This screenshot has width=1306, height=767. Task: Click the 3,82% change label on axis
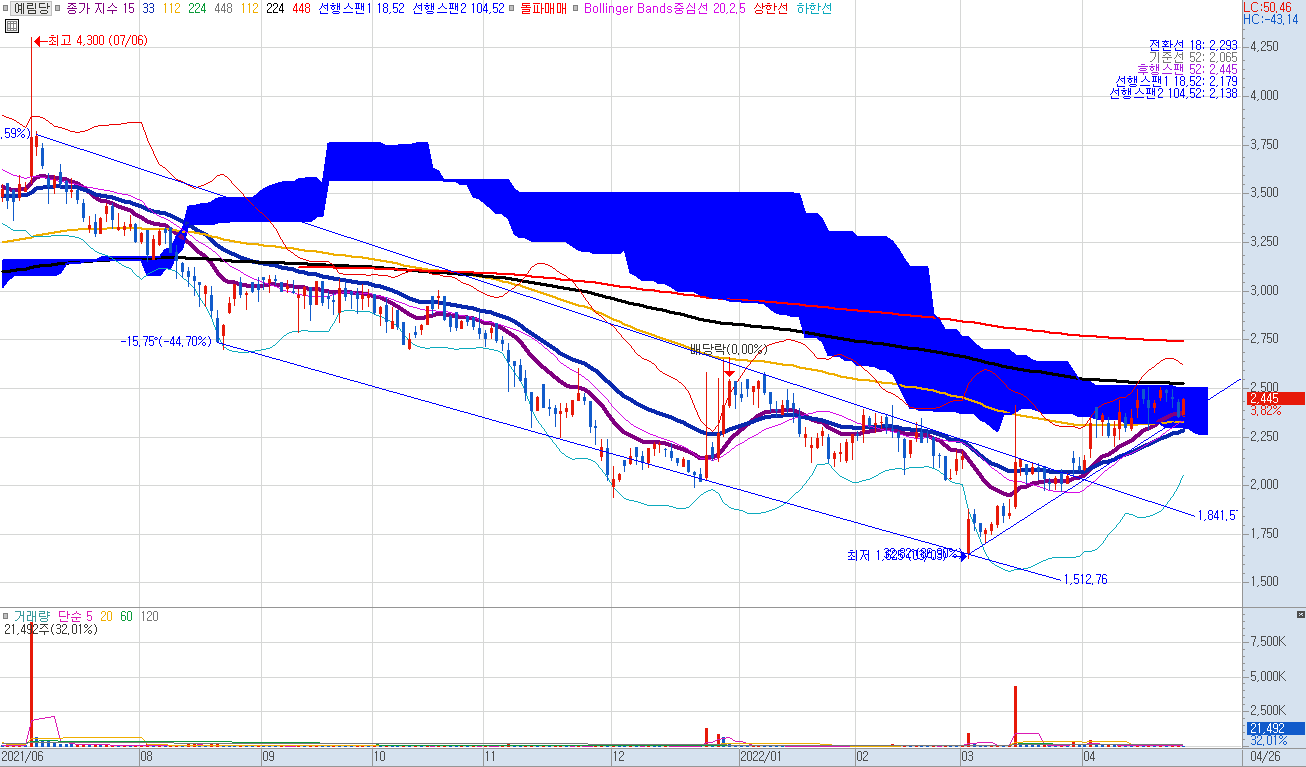[x=1266, y=410]
